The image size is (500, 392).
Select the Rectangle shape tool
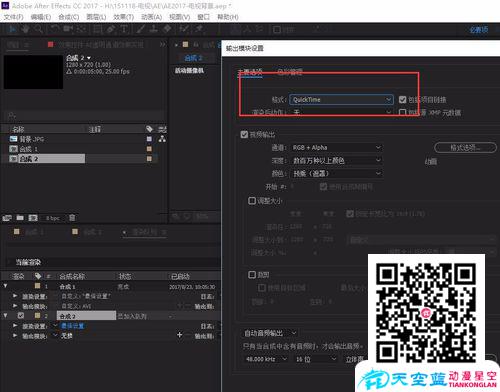(x=98, y=29)
